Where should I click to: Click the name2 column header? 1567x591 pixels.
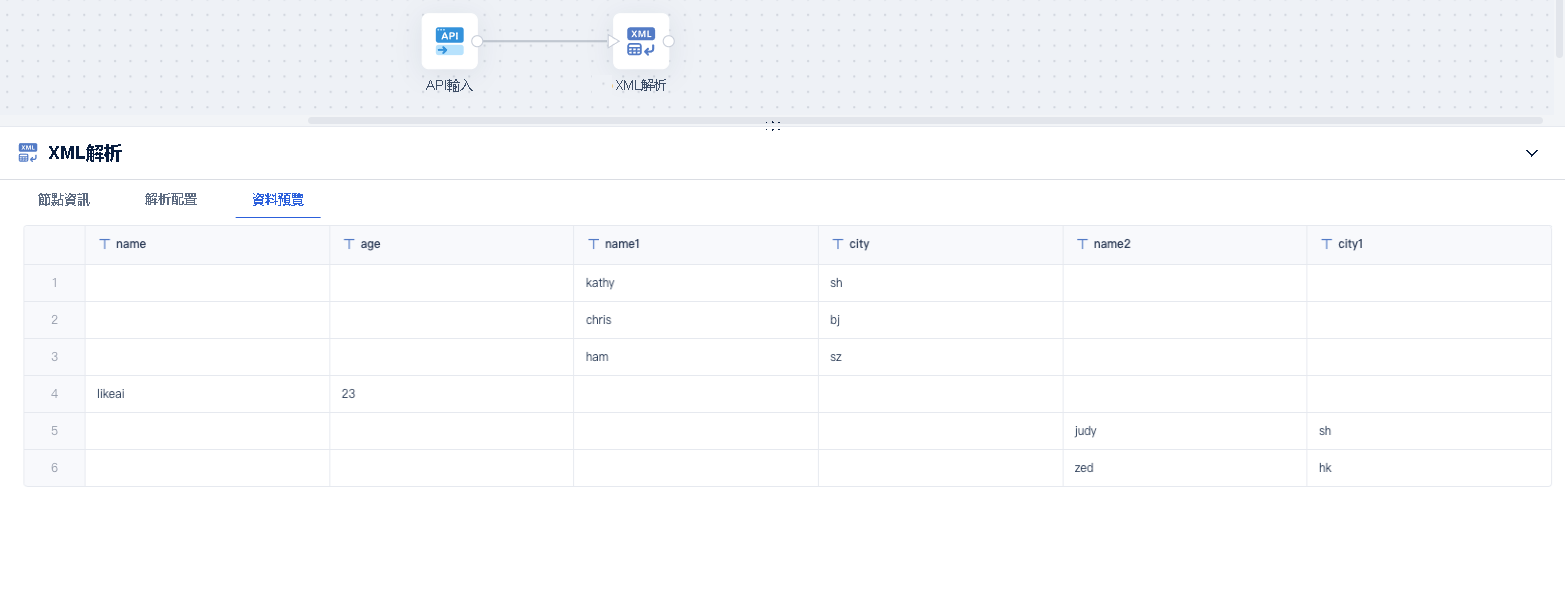[1185, 244]
